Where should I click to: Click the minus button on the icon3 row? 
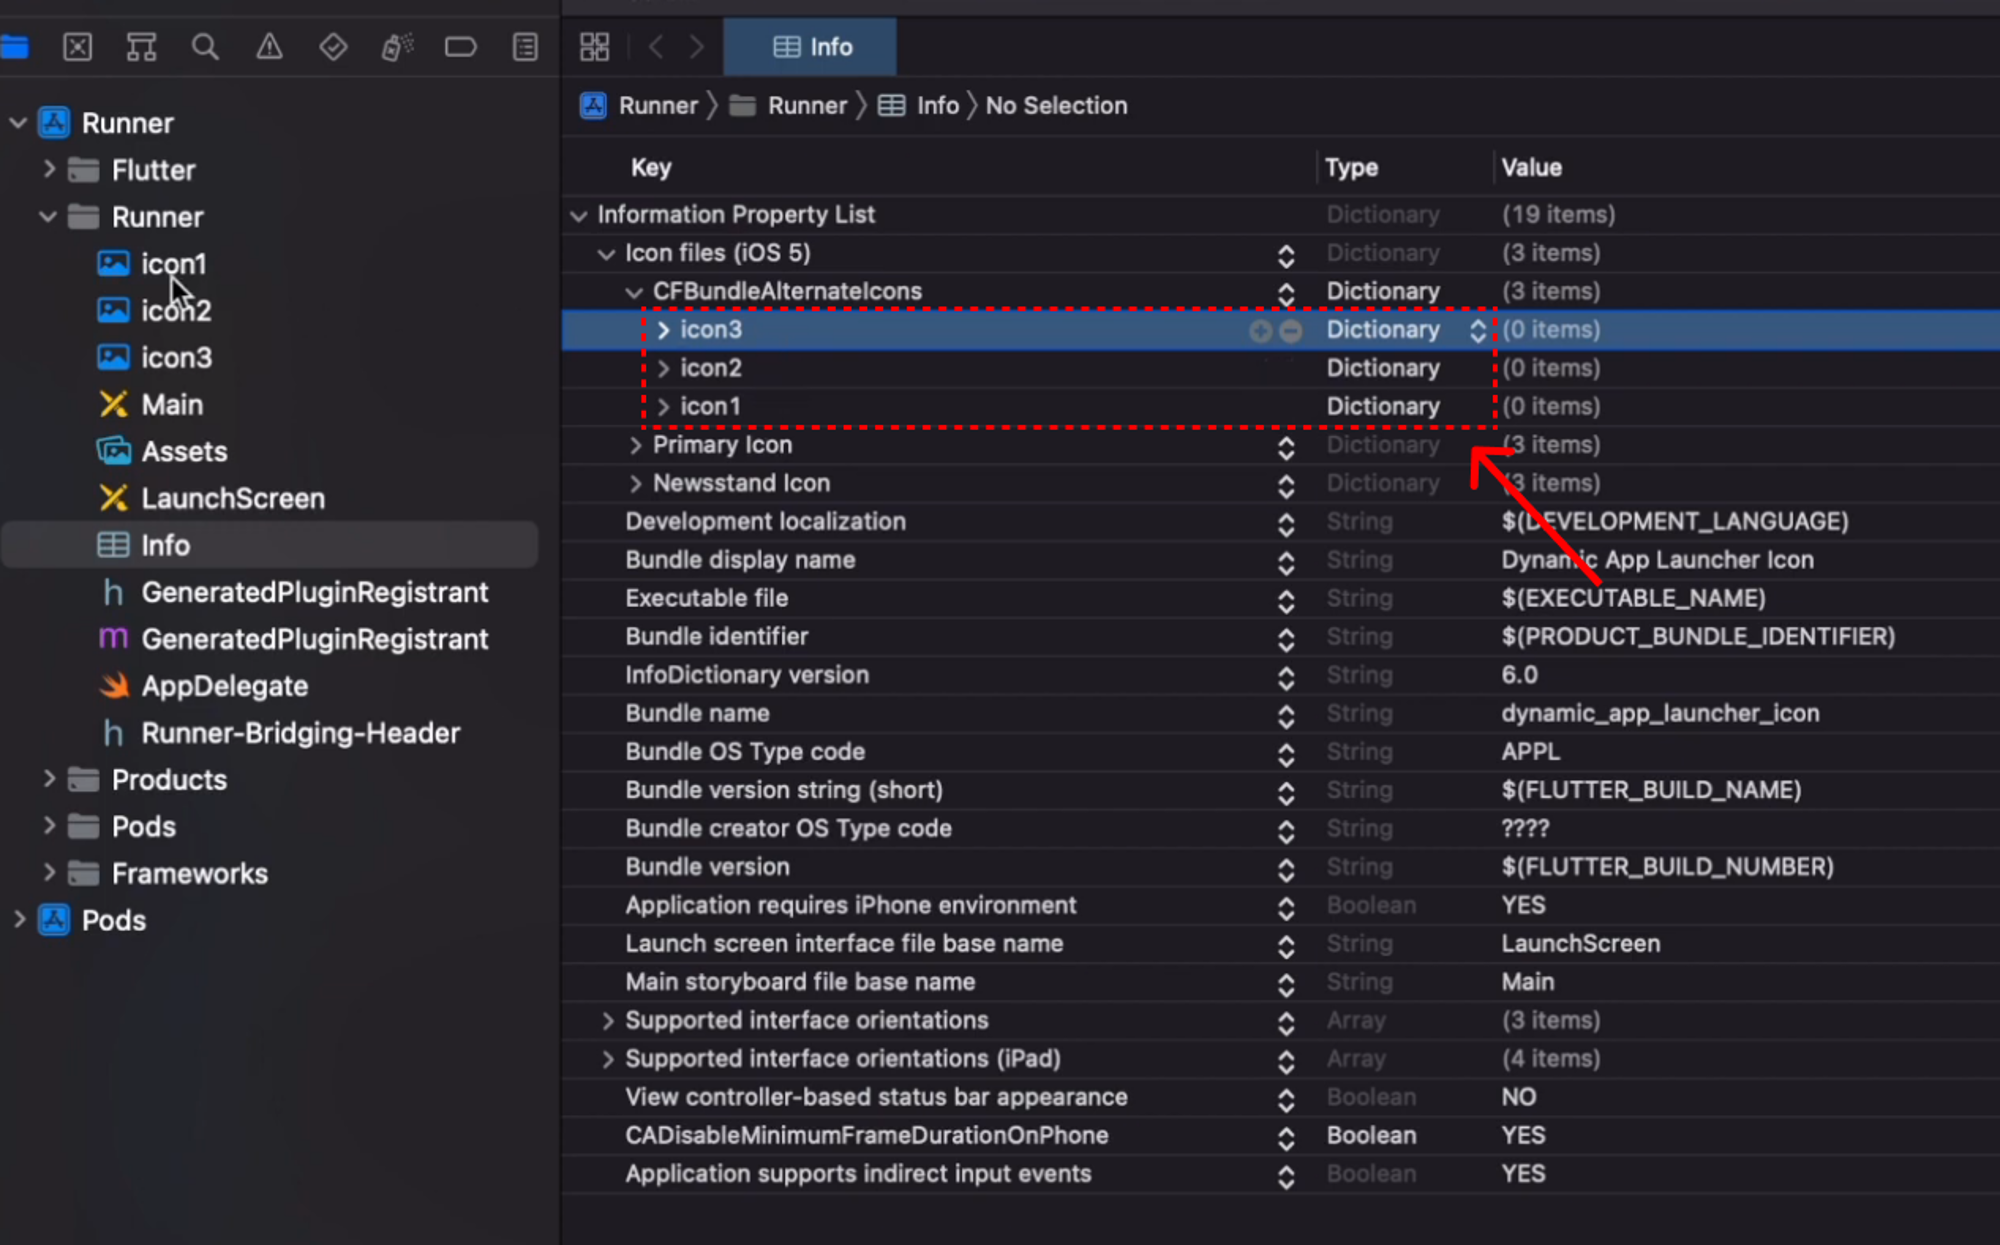point(1291,330)
